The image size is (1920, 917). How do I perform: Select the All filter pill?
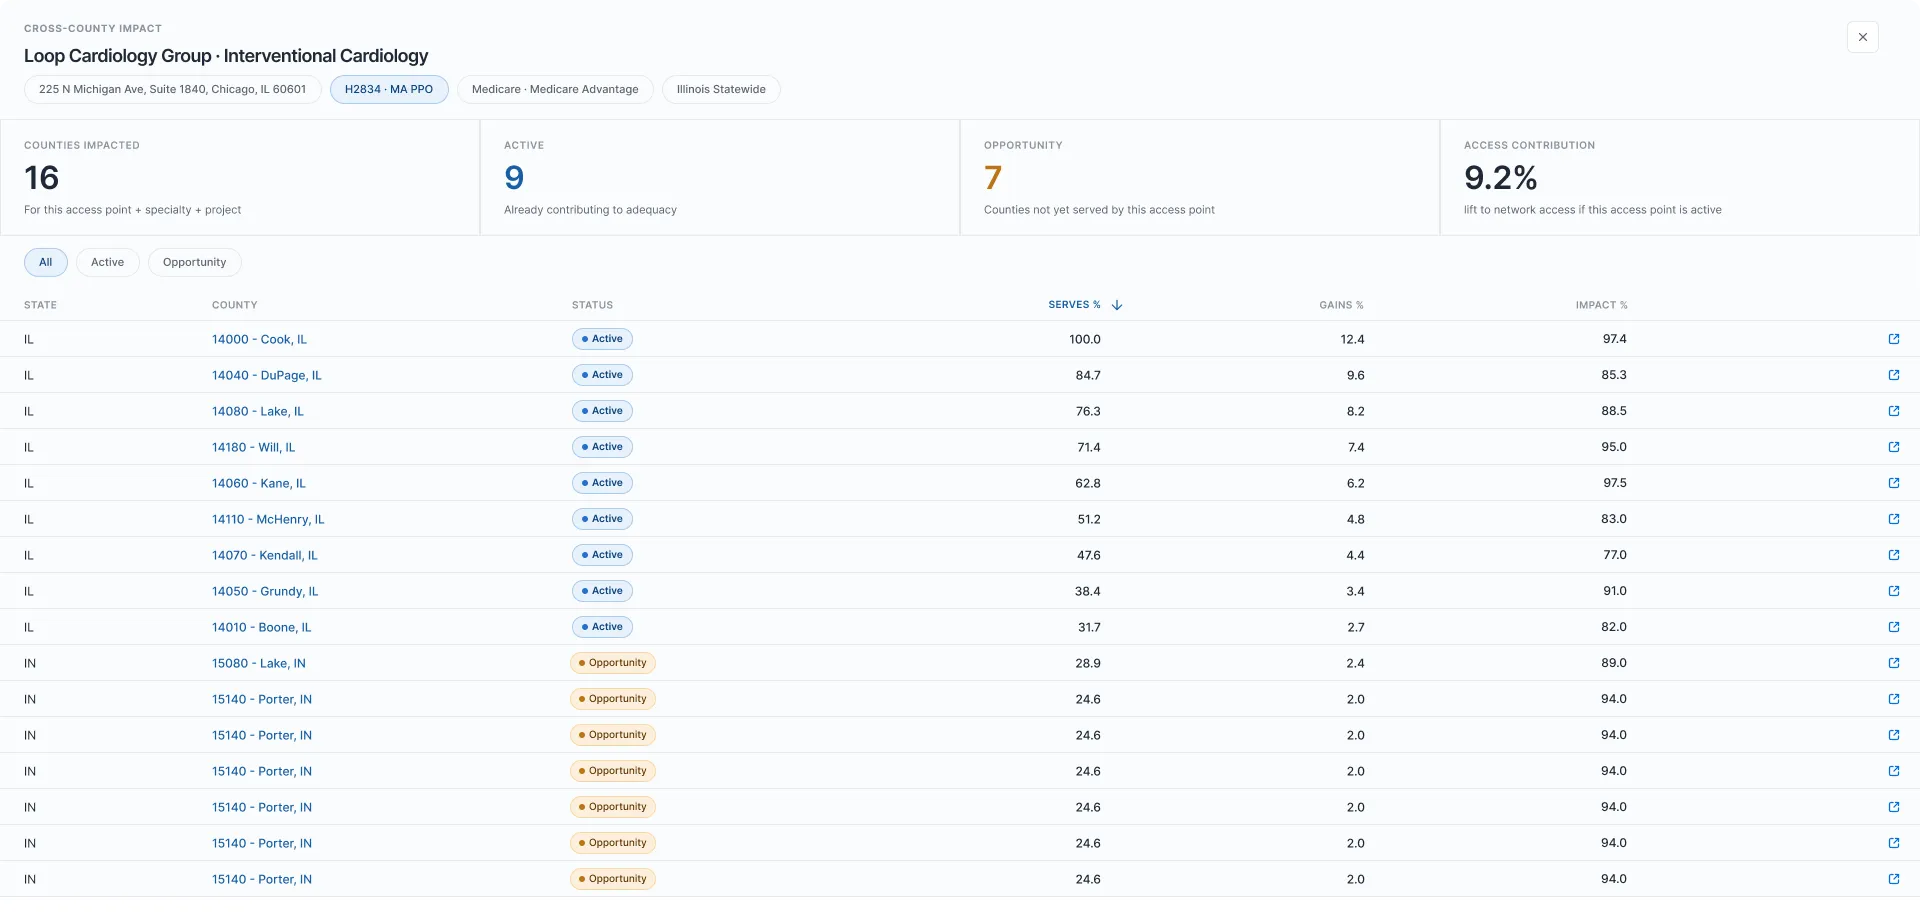pos(46,262)
